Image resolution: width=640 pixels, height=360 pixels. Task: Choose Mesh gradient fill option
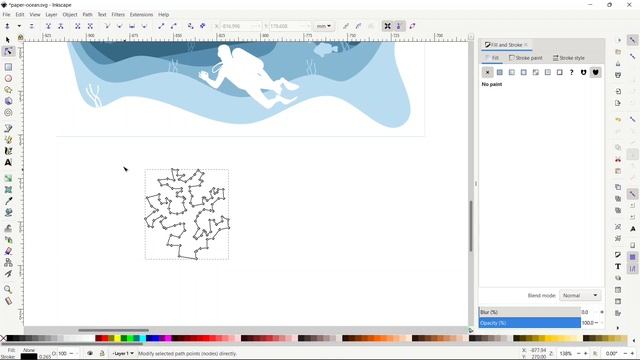[536, 72]
